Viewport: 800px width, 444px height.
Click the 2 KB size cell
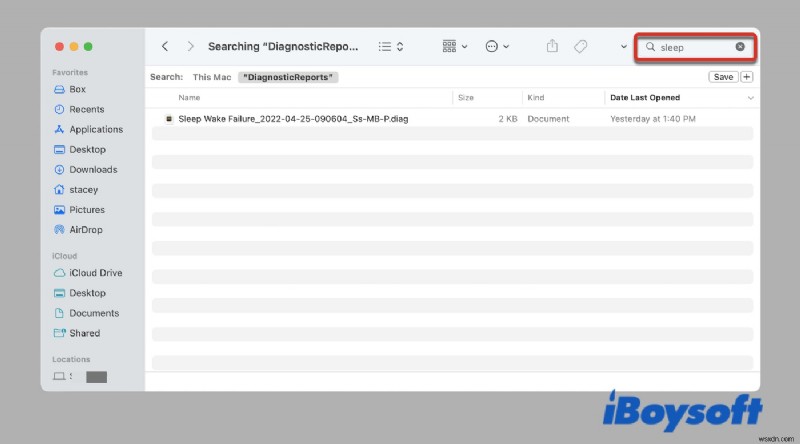click(x=508, y=119)
